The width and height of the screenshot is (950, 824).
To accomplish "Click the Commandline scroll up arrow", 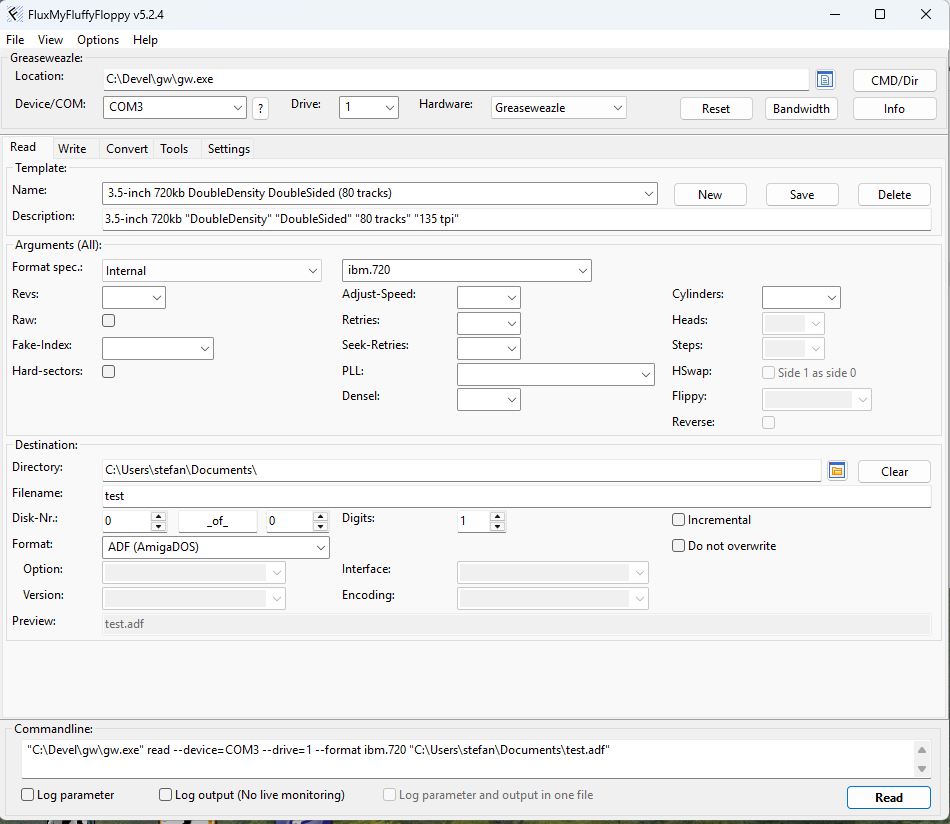I will 922,750.
